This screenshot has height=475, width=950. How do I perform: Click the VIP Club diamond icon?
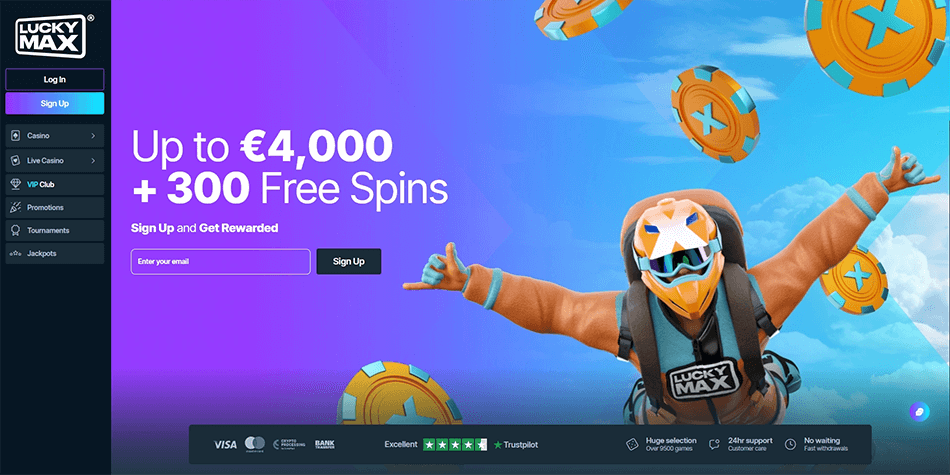pyautogui.click(x=15, y=184)
